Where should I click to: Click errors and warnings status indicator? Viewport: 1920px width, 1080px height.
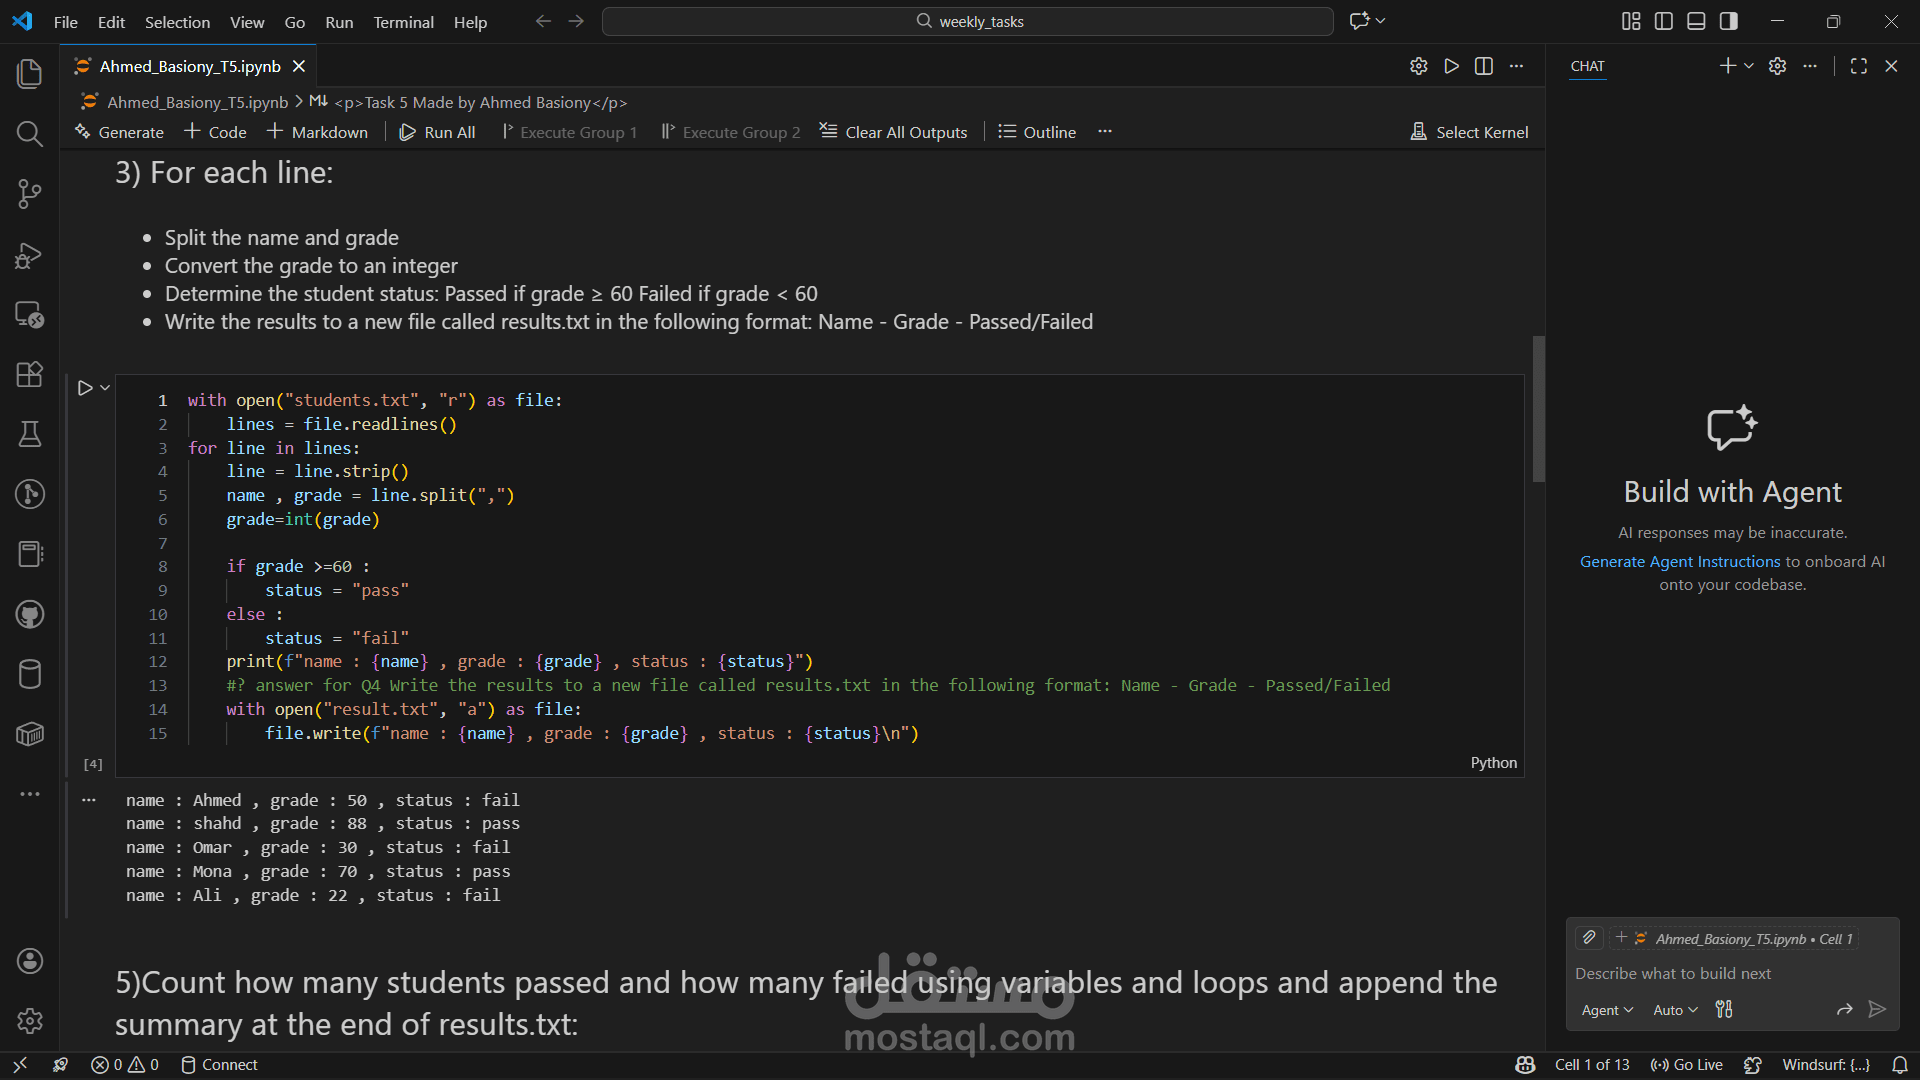click(125, 1065)
